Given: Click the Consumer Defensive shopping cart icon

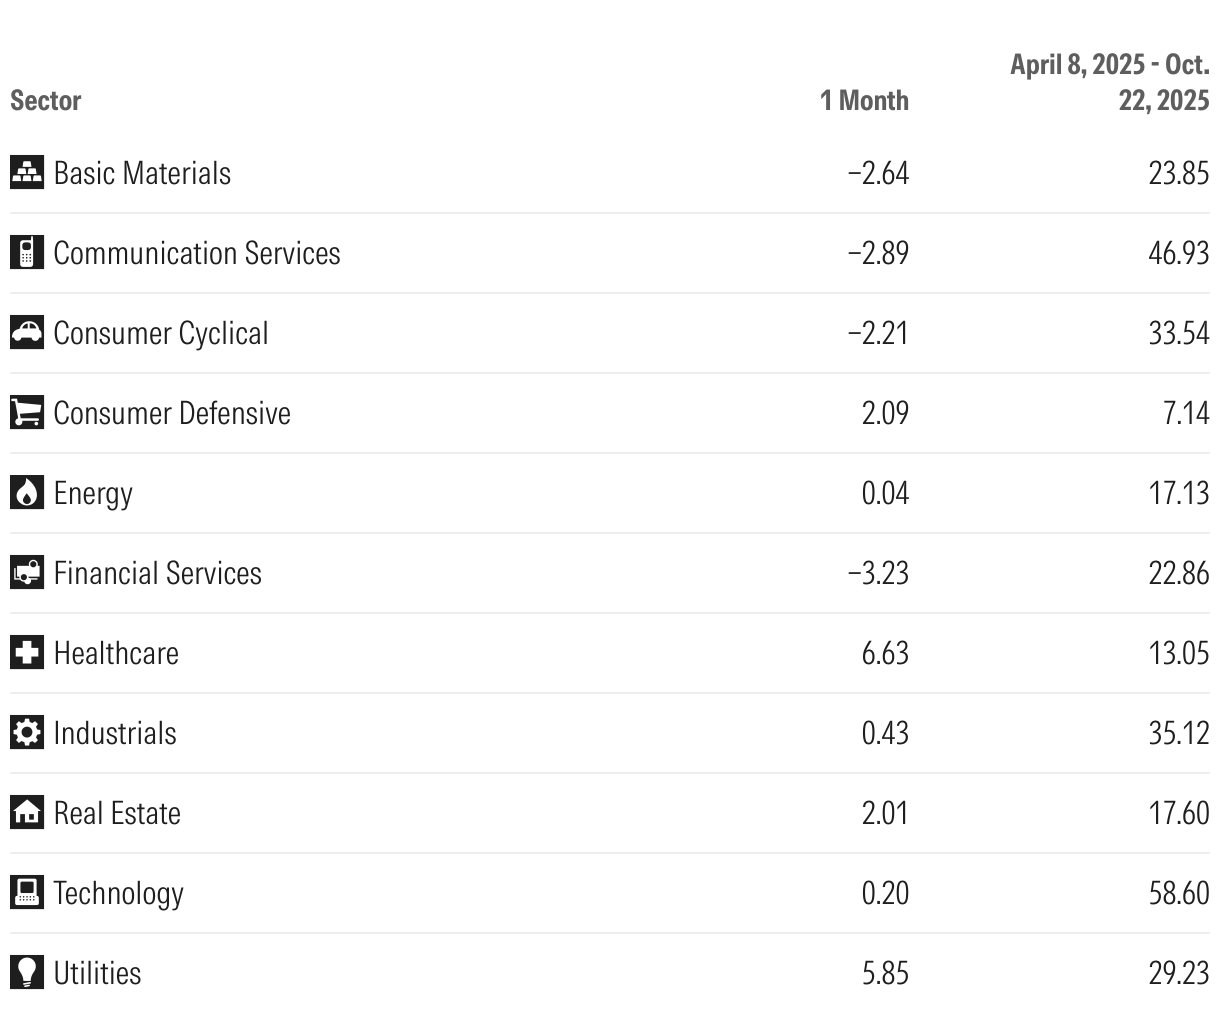Looking at the screenshot, I should coord(27,412).
